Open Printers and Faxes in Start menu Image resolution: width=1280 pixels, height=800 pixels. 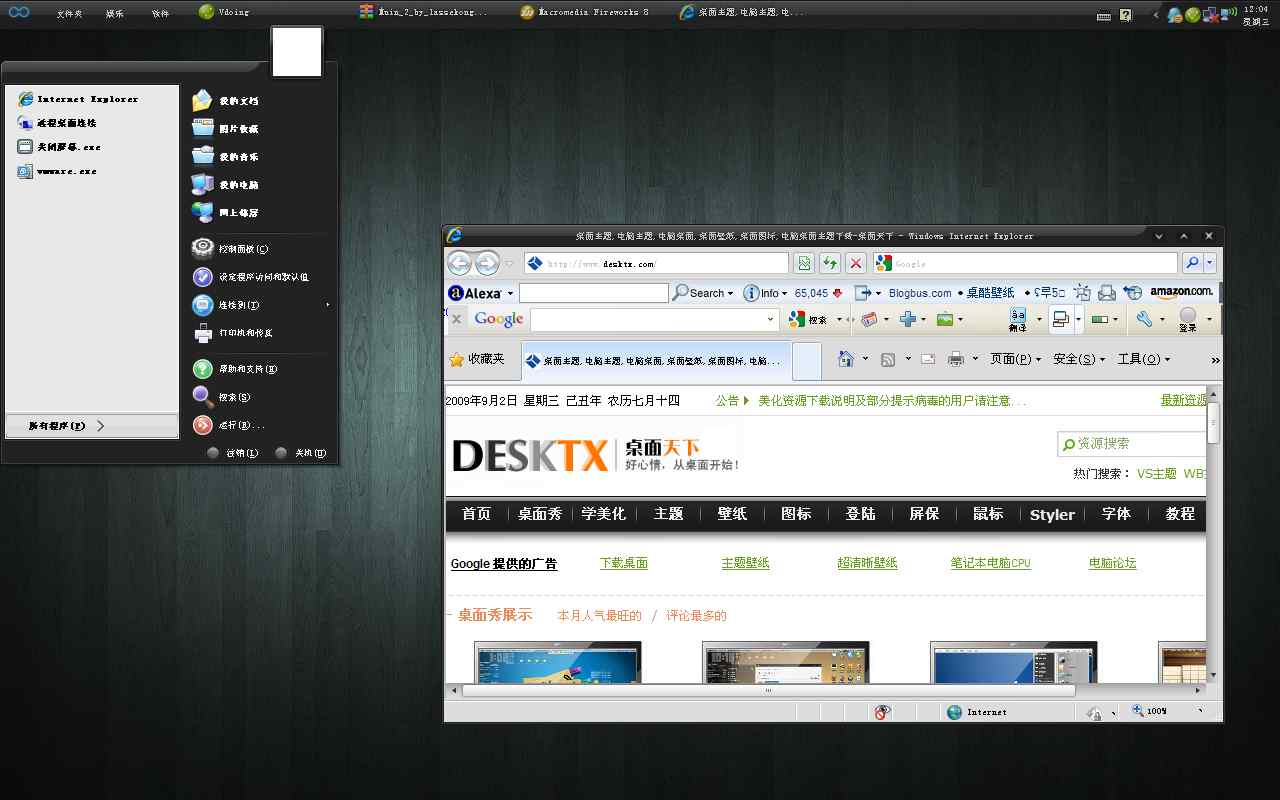pos(233,333)
